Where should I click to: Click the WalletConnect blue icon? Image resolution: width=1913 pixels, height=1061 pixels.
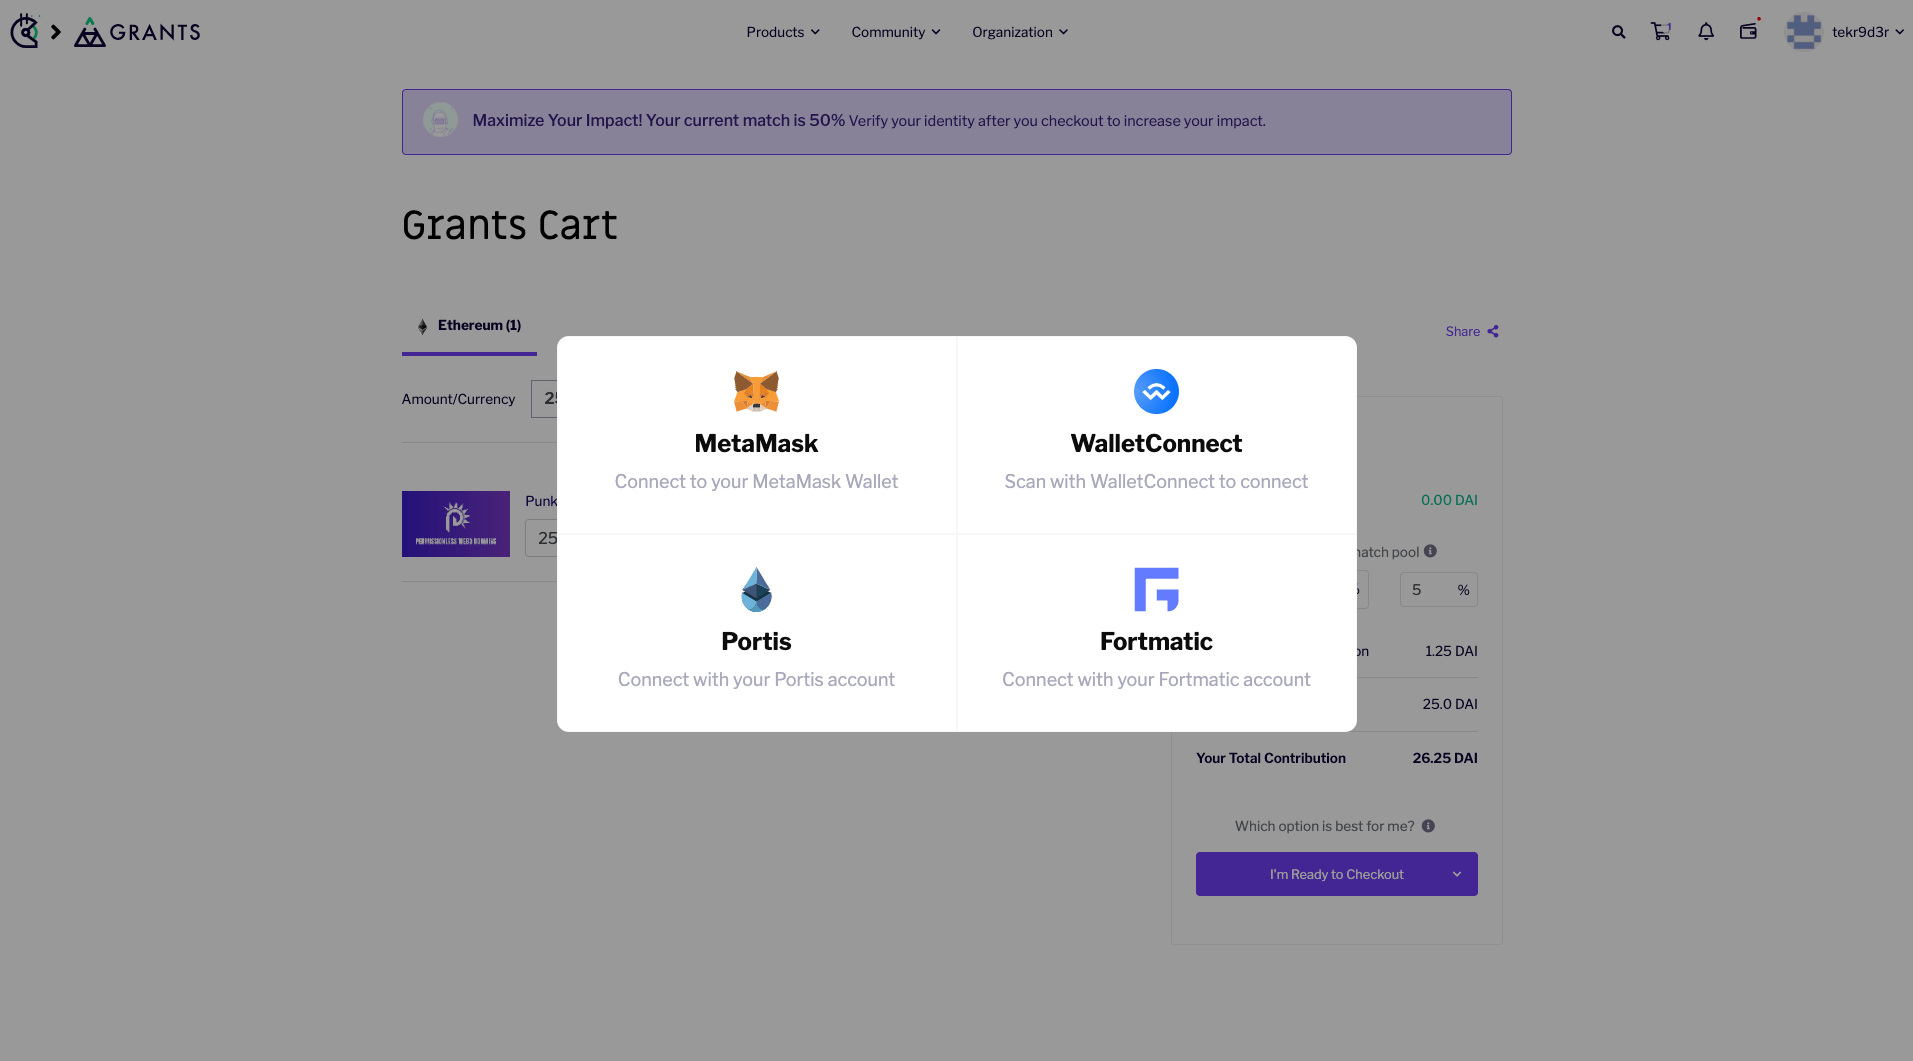click(x=1156, y=391)
